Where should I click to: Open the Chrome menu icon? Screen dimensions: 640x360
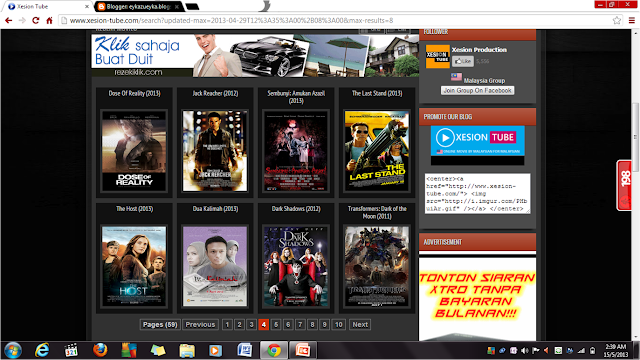tap(631, 20)
